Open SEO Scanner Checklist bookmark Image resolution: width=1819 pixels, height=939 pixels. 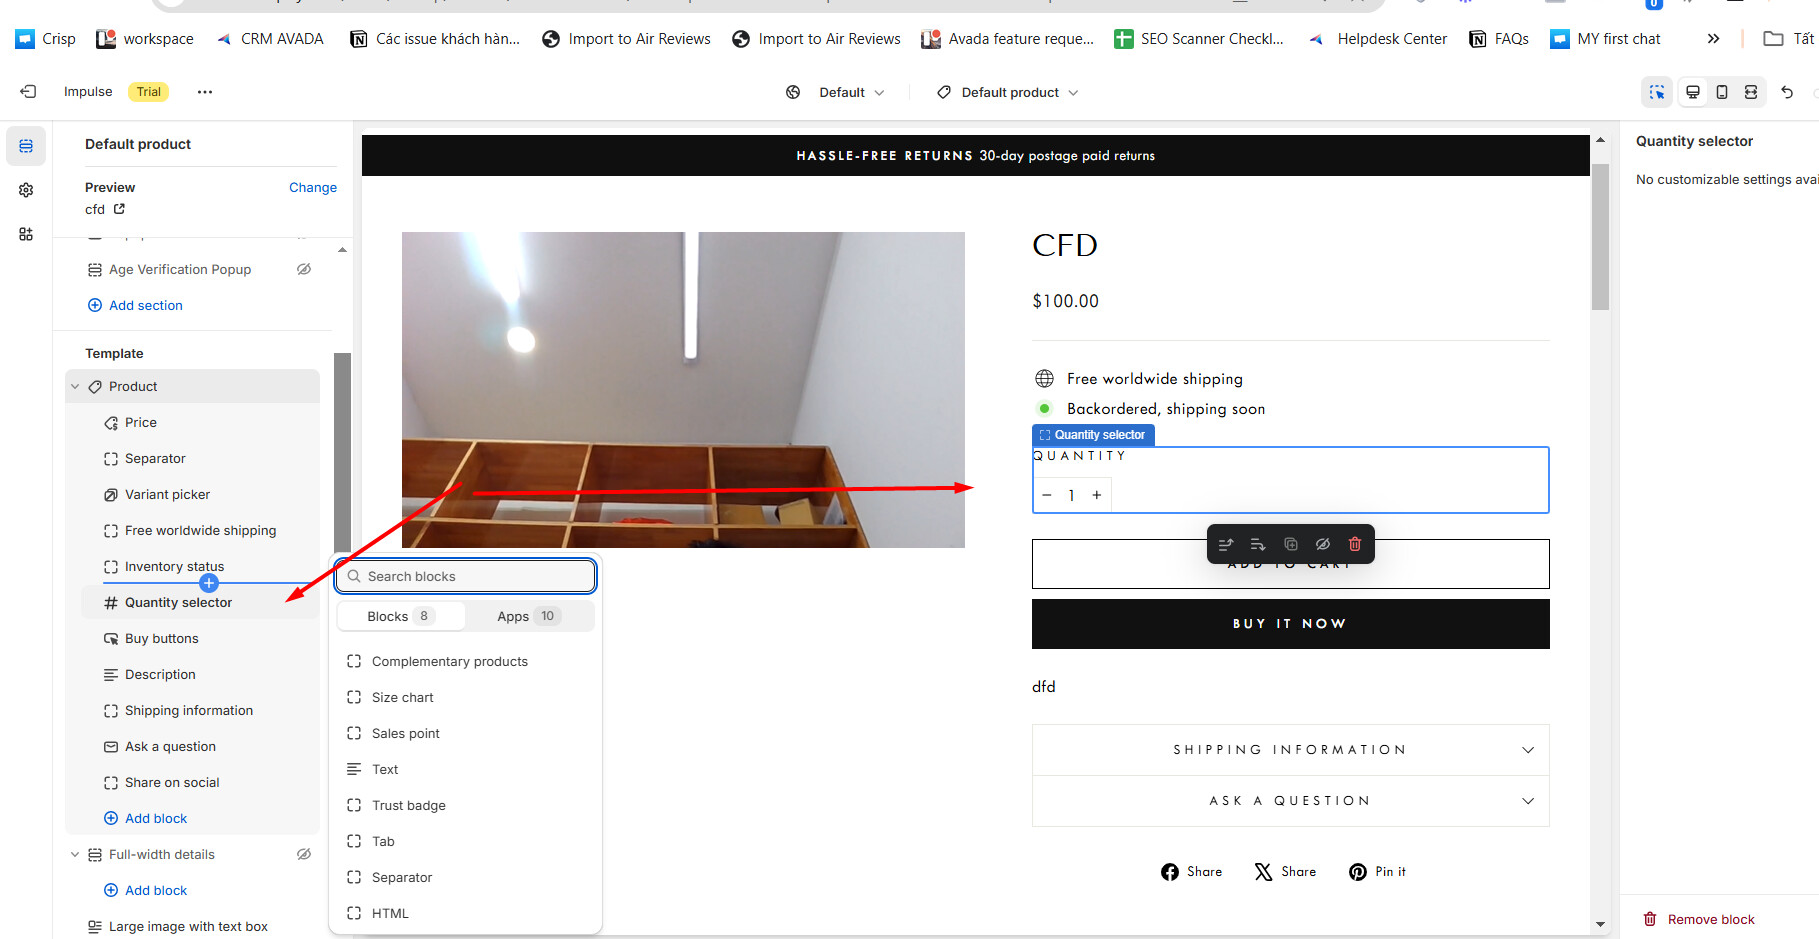tap(1199, 39)
